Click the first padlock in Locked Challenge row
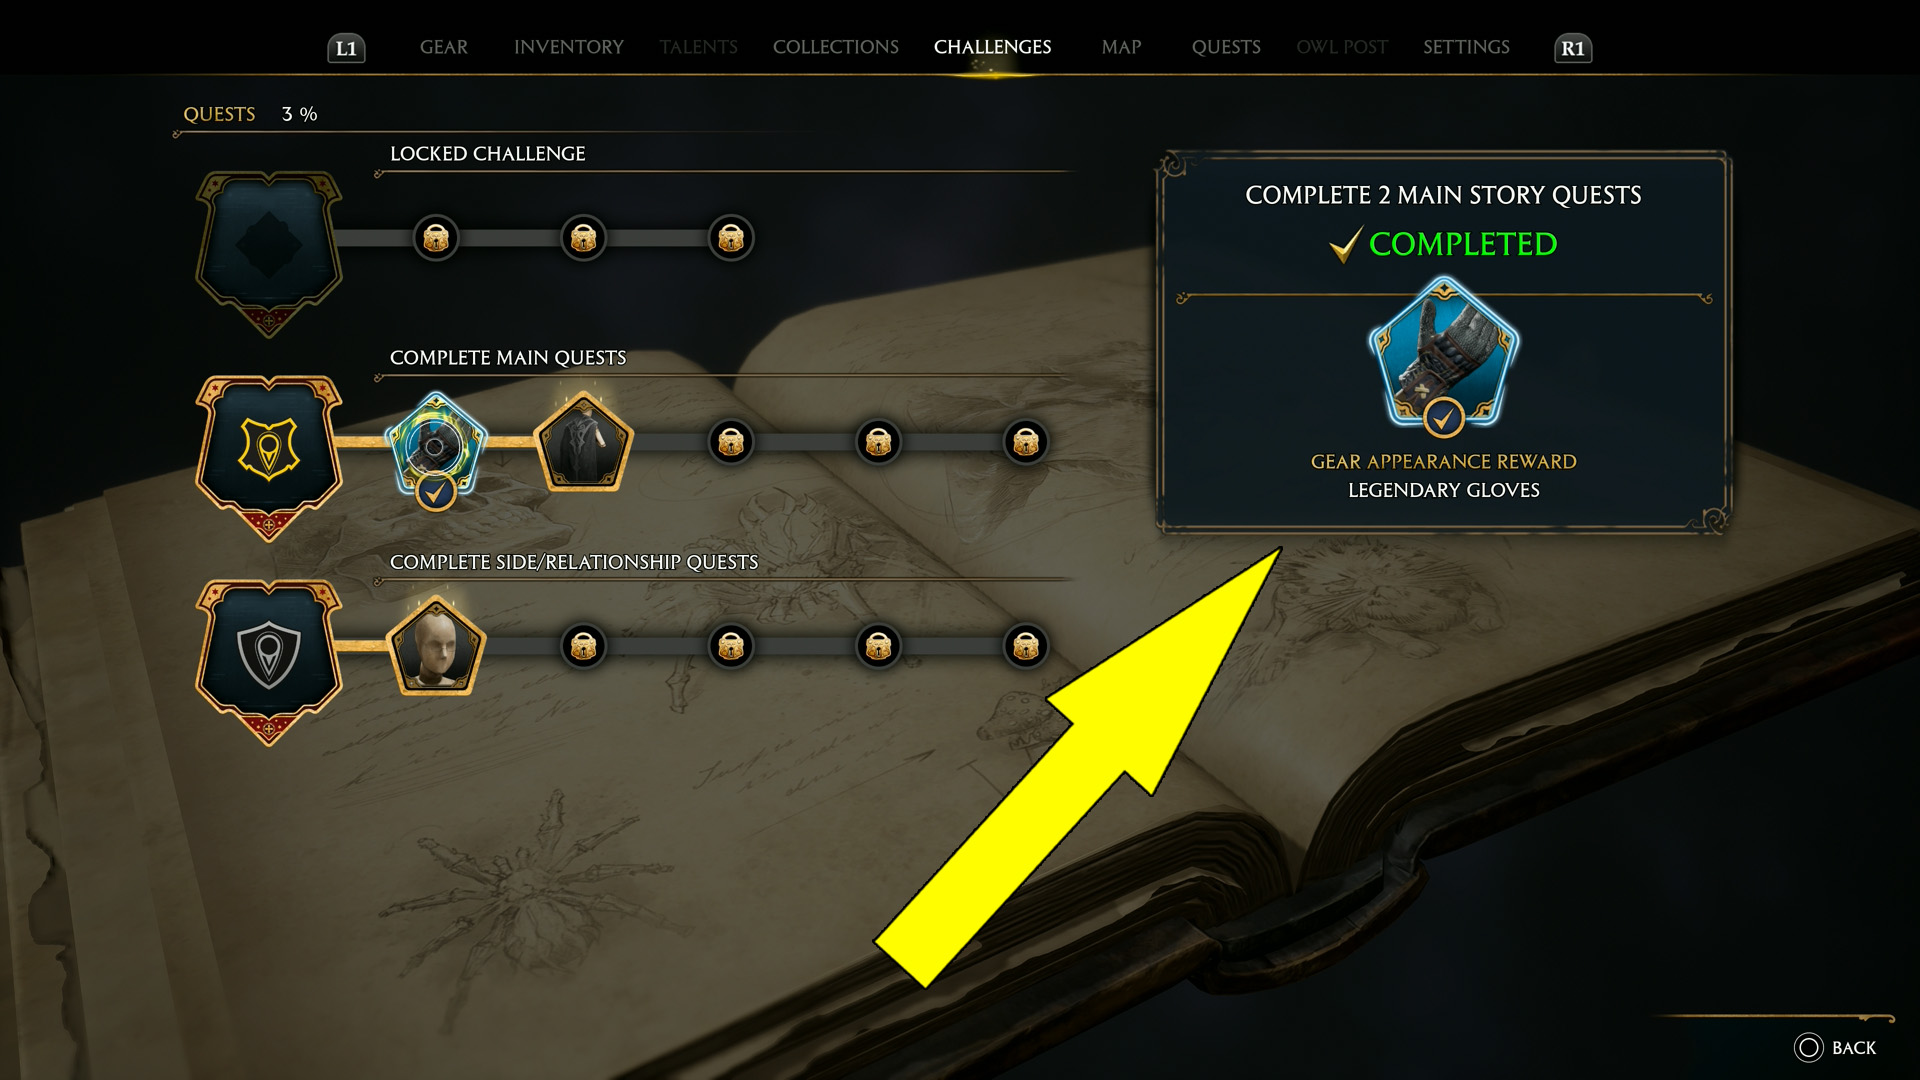 point(436,238)
